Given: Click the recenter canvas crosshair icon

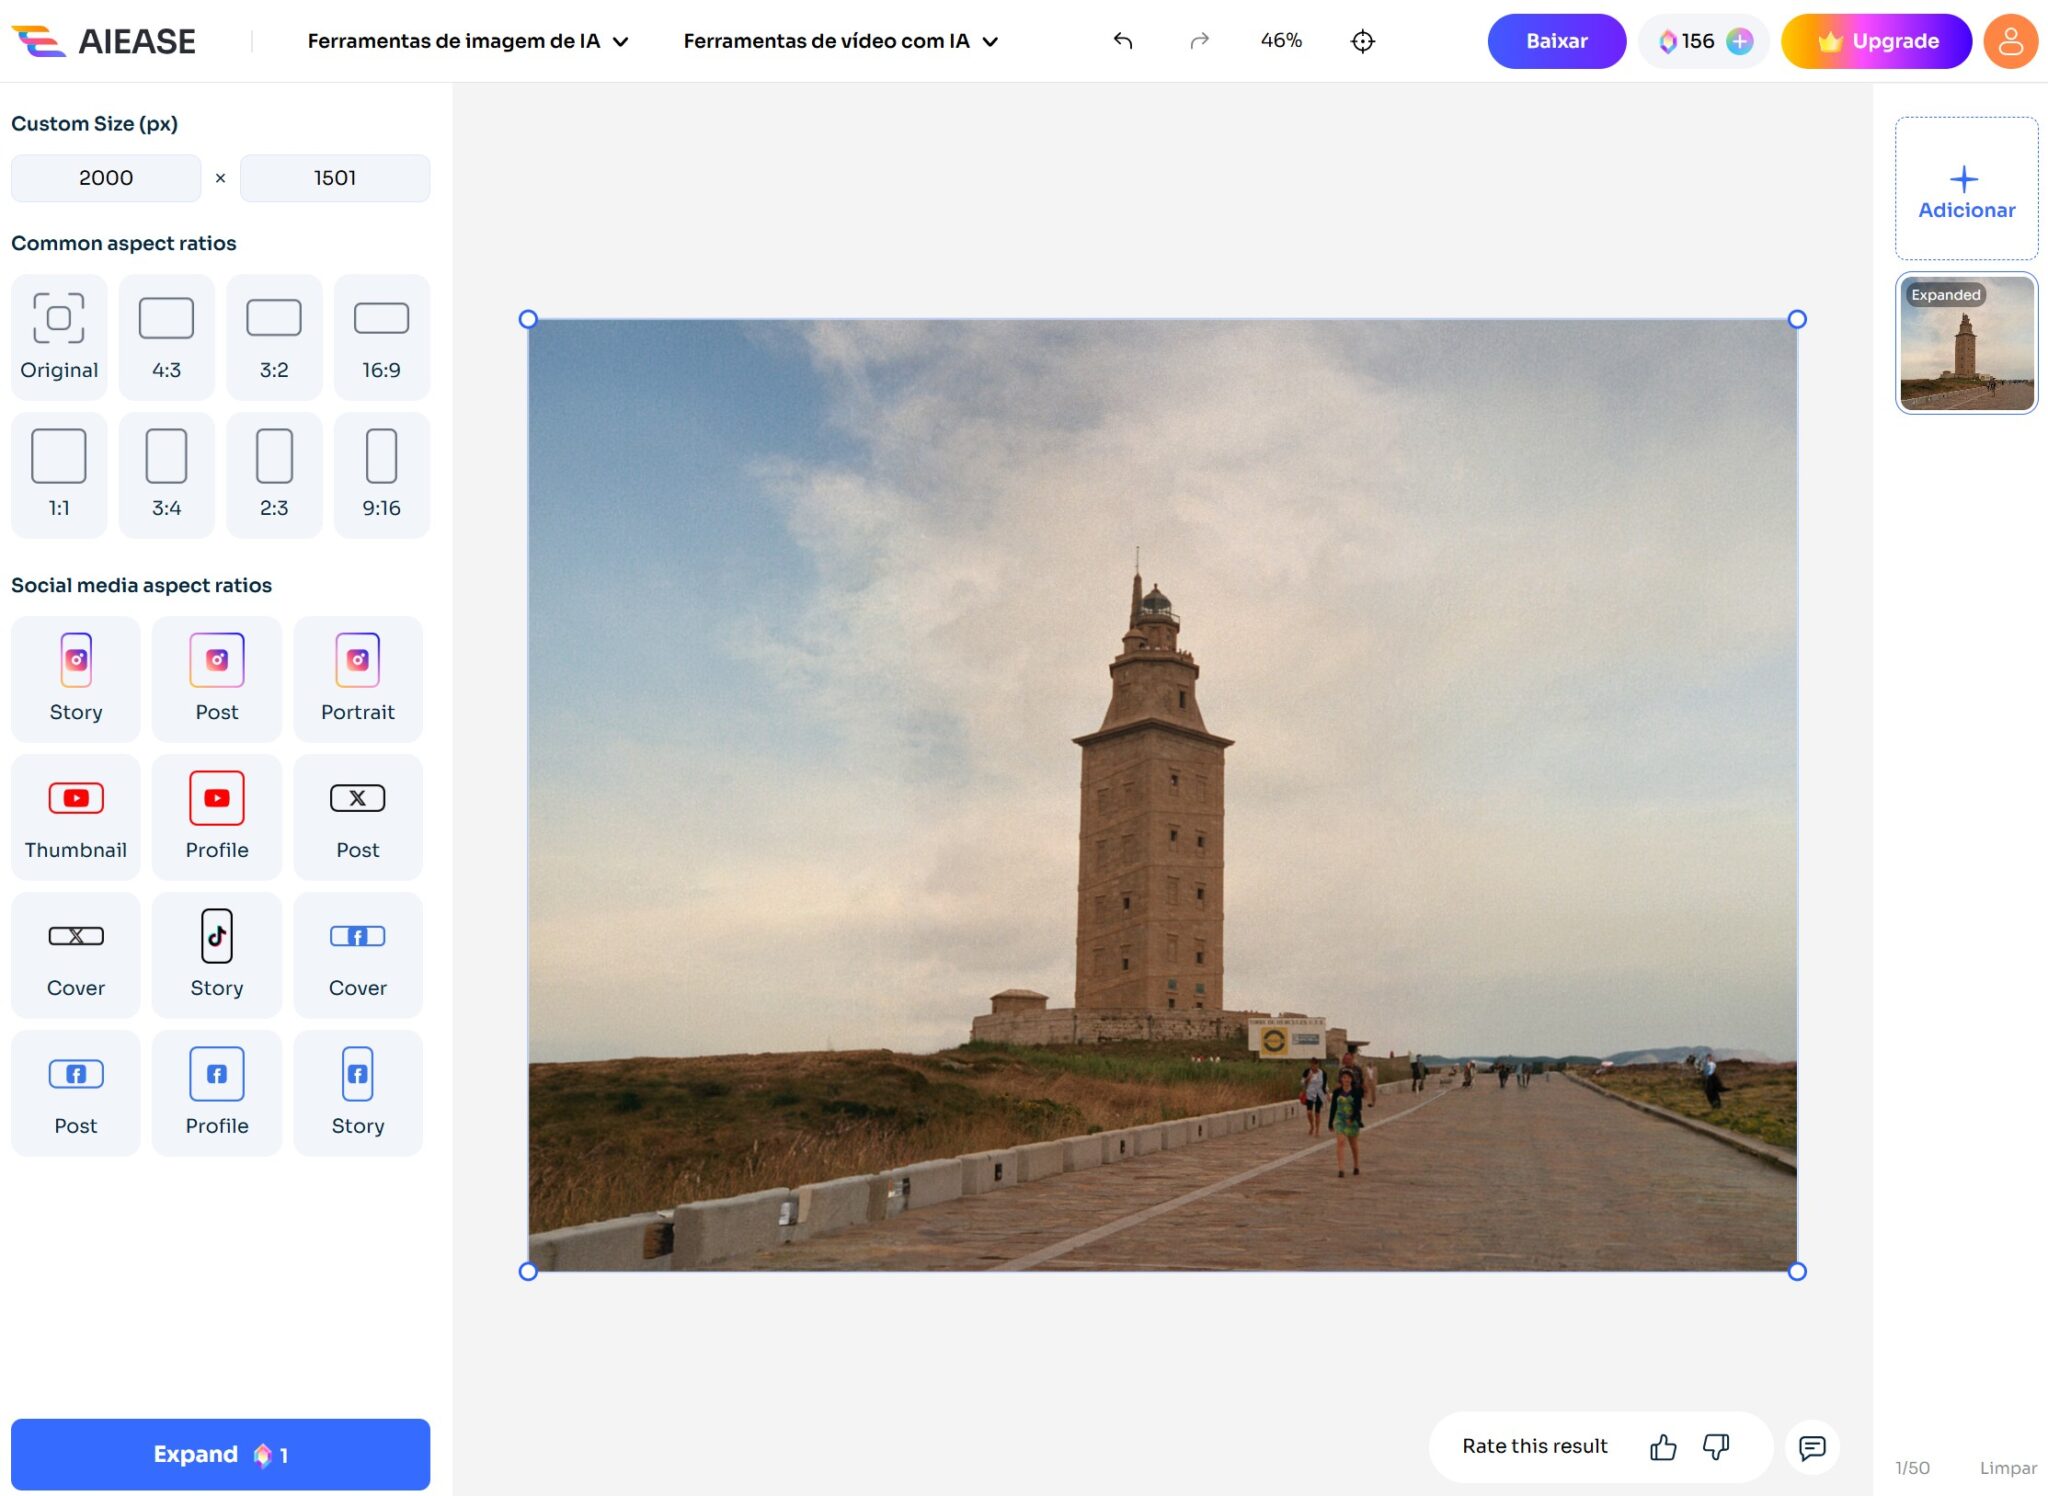Looking at the screenshot, I should 1362,41.
